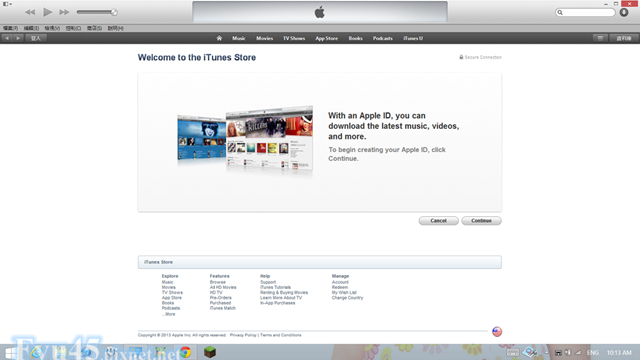
Task: Open iTunes Tutorials link
Action: 276,287
